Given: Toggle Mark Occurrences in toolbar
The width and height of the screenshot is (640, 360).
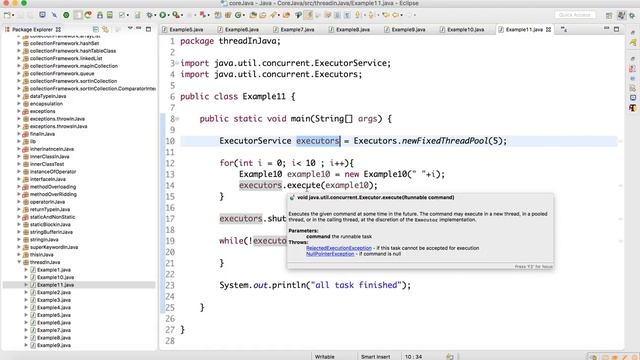Looking at the screenshot, I should pyautogui.click(x=308, y=15).
